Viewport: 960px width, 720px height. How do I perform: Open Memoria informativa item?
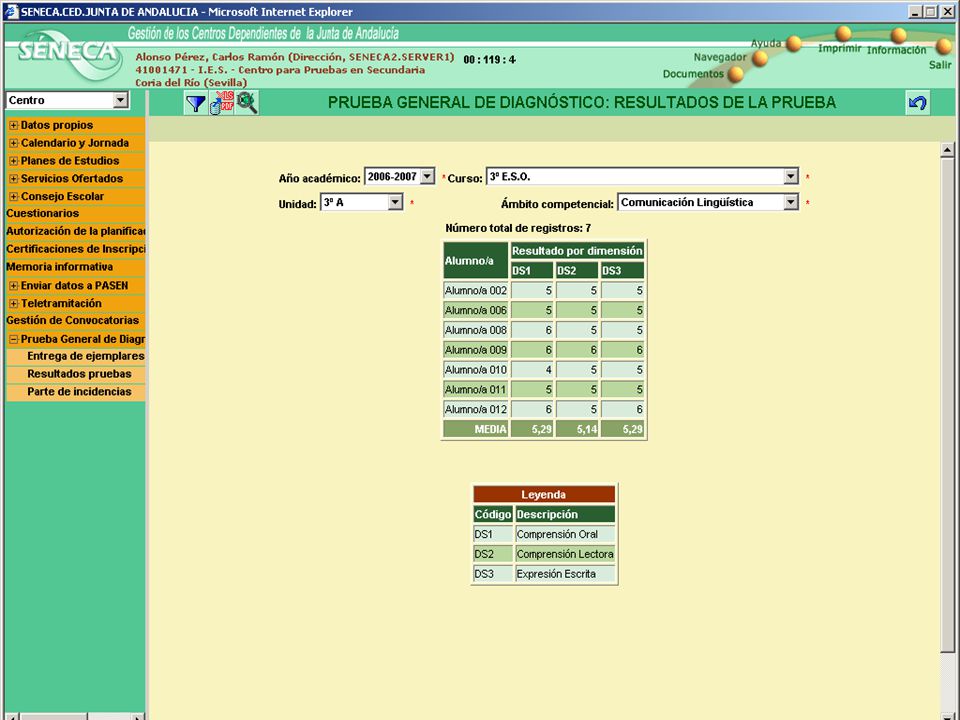[x=59, y=266]
